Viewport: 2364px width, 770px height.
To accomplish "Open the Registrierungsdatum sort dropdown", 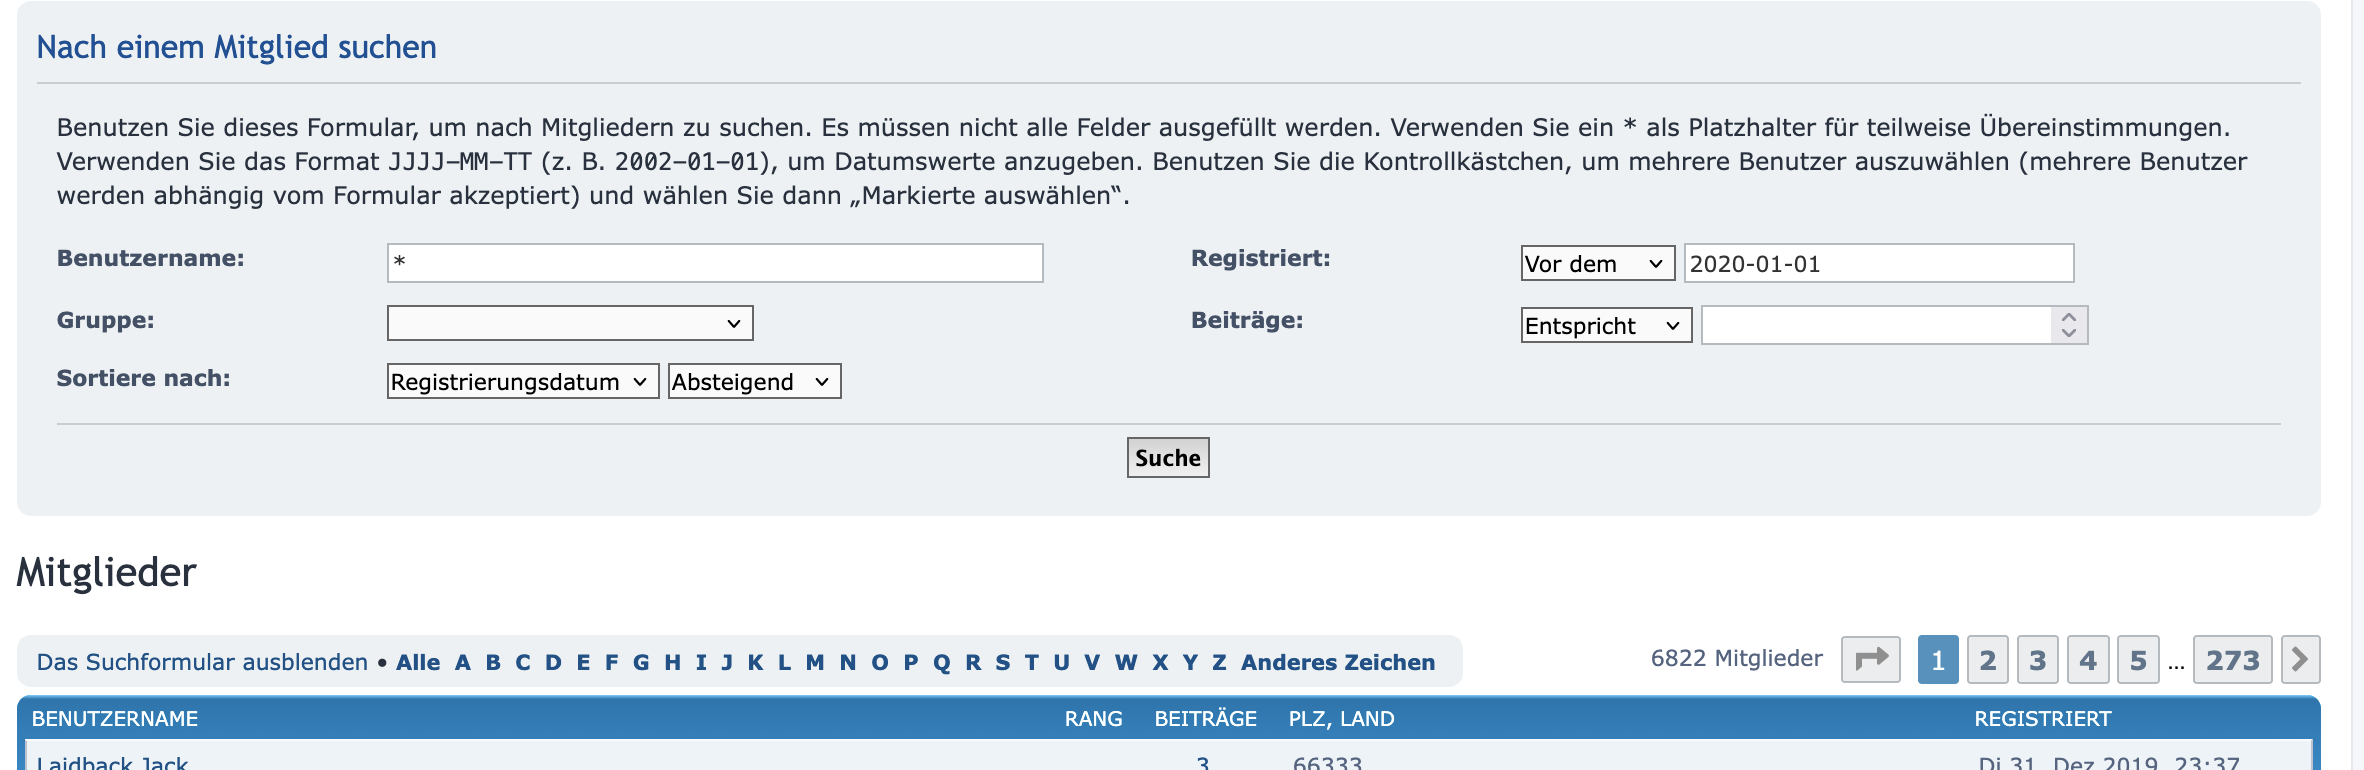I will (522, 382).
